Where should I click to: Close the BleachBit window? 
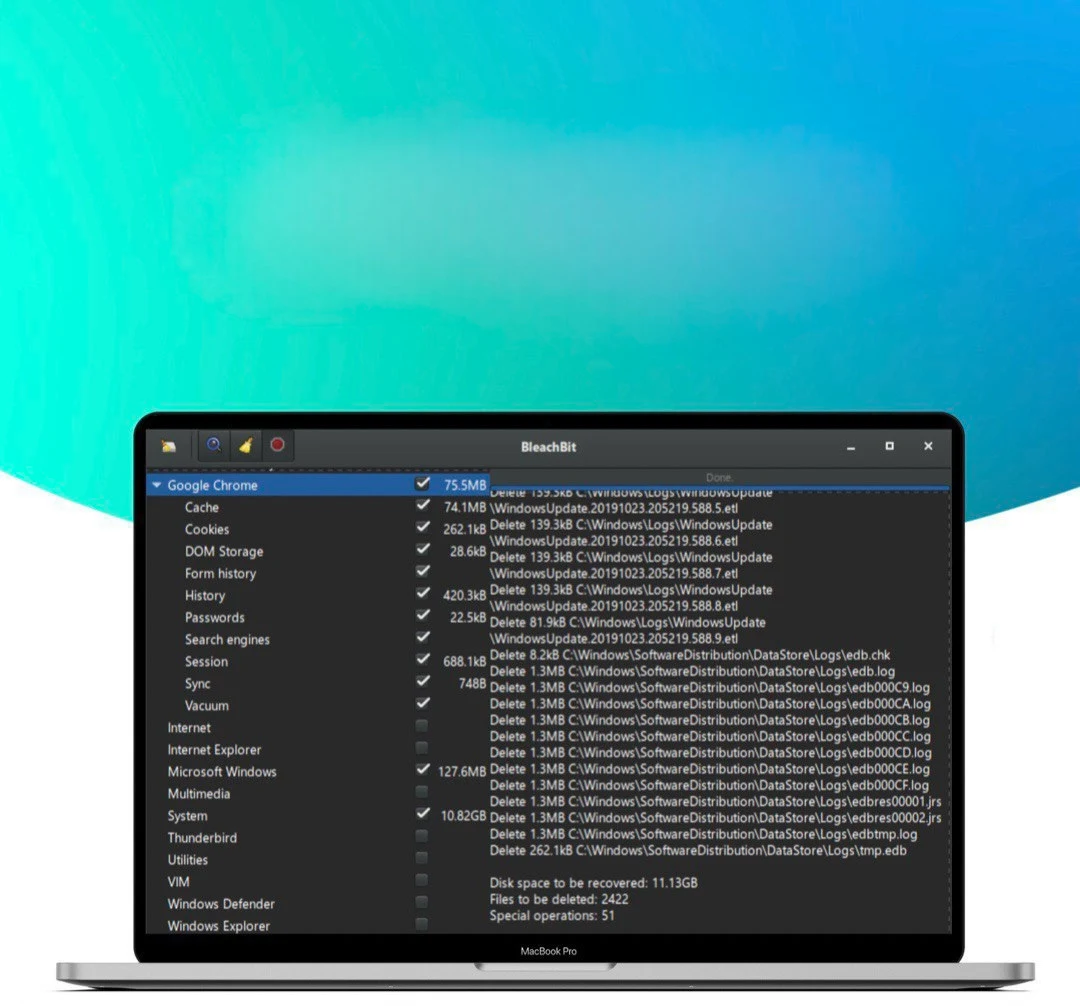point(928,446)
